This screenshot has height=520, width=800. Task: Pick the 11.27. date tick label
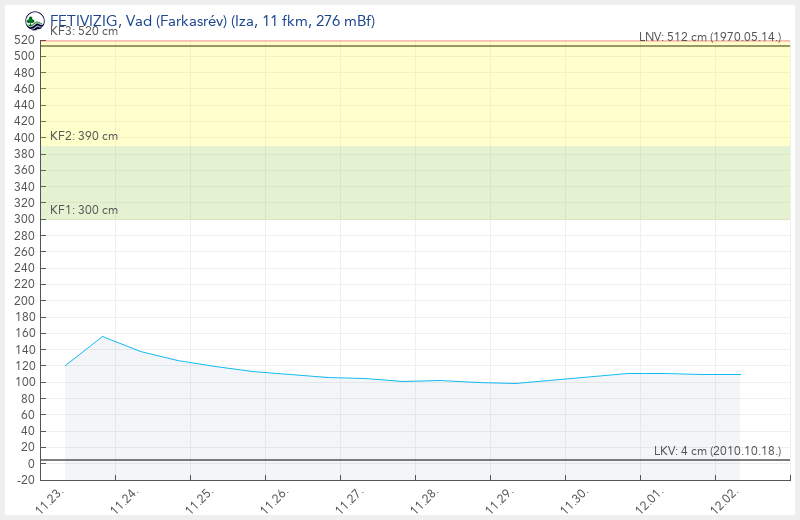(350, 500)
